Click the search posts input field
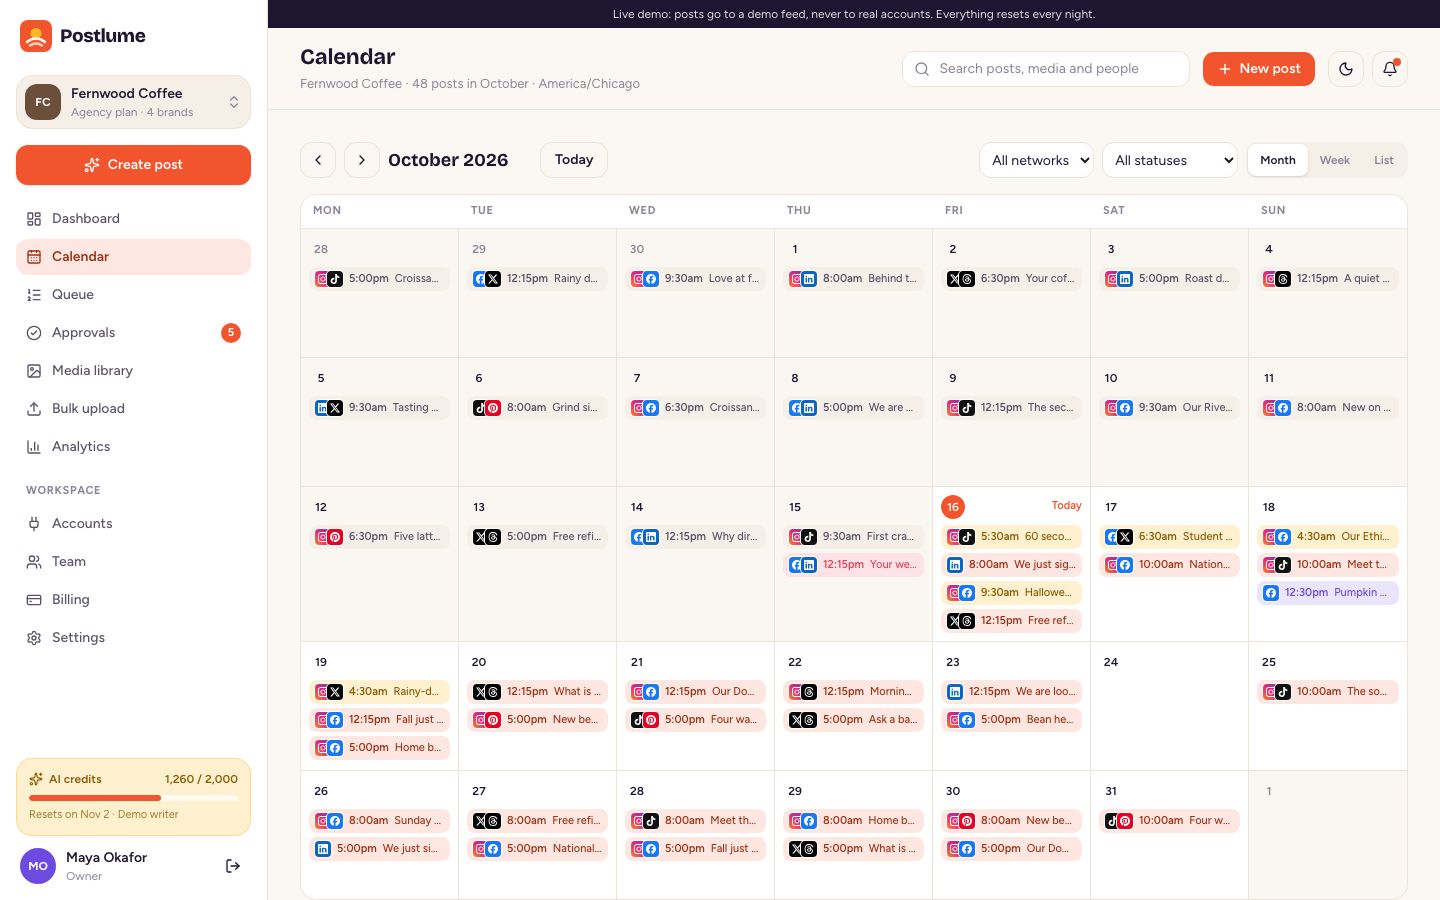The image size is (1440, 900). [1046, 69]
